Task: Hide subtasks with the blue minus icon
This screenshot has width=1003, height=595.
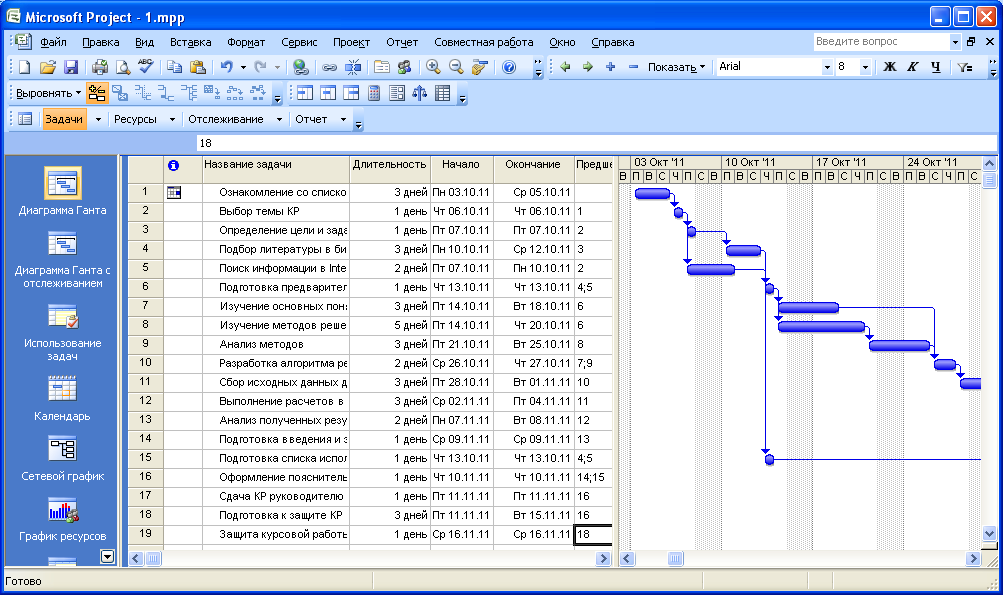Action: click(633, 67)
